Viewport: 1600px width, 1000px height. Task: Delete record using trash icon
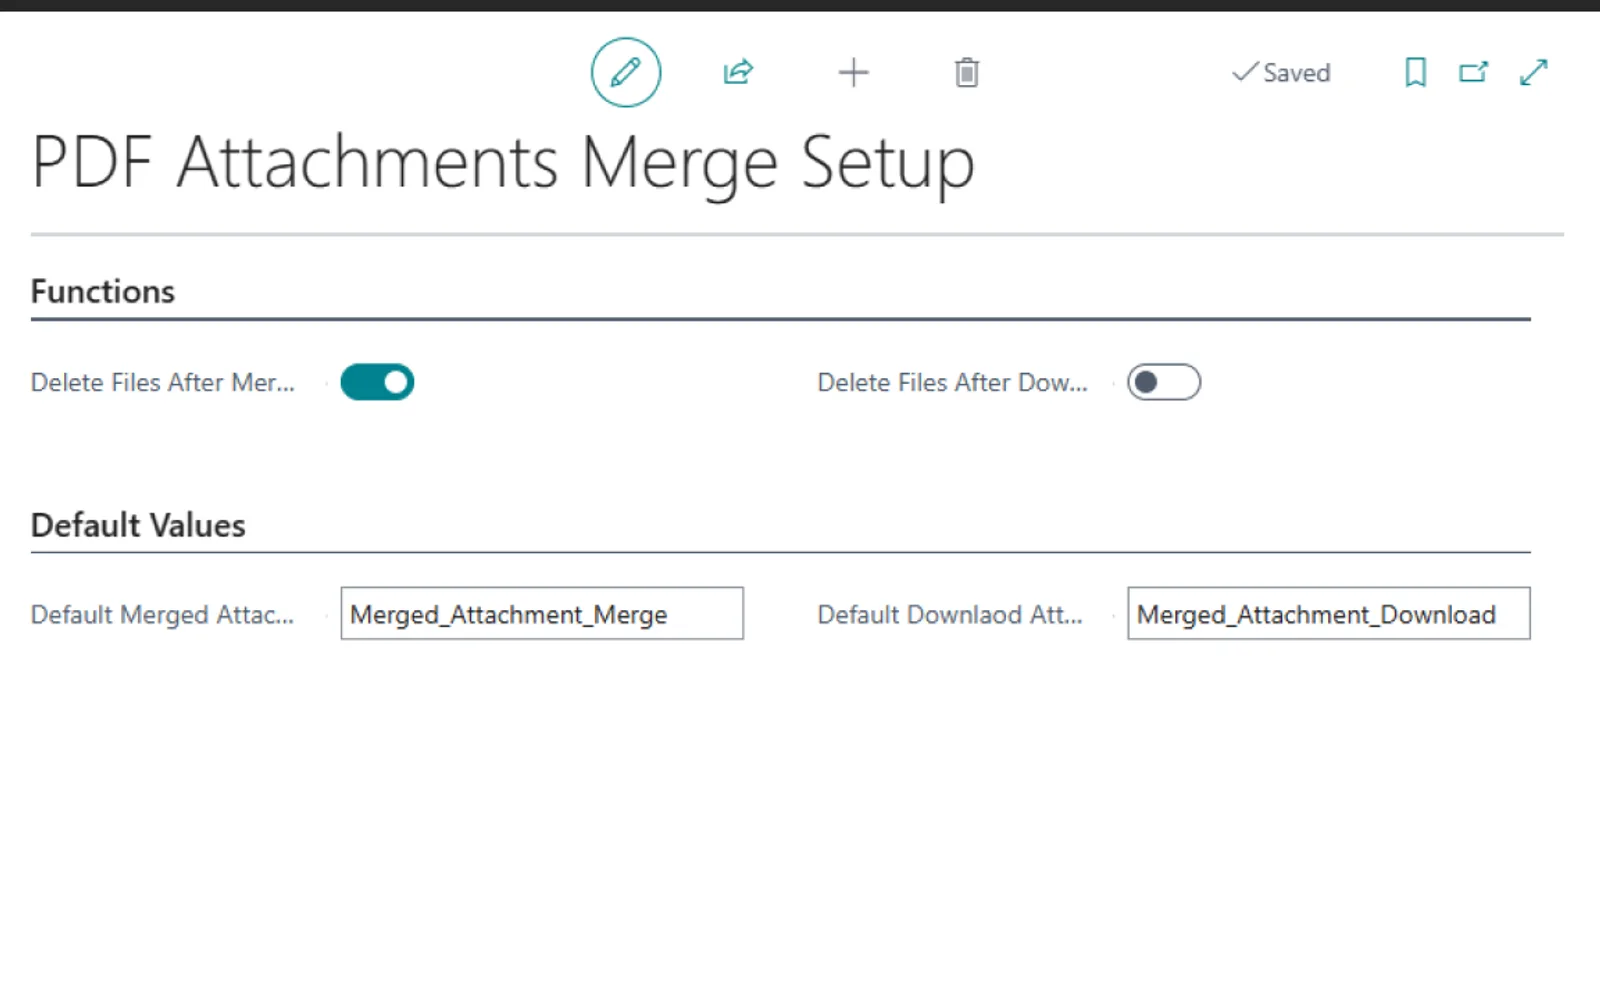tap(966, 72)
